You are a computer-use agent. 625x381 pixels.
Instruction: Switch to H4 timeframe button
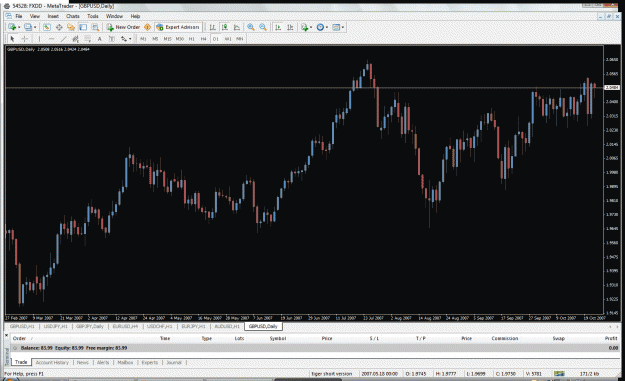[204, 39]
